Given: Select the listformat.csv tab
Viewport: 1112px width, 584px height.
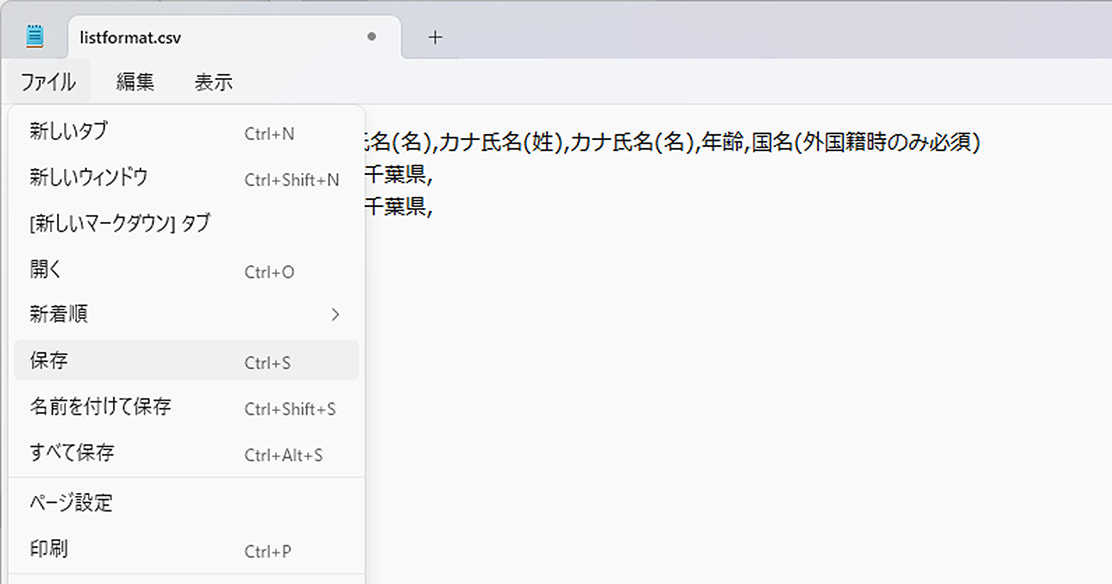Looking at the screenshot, I should [200, 37].
